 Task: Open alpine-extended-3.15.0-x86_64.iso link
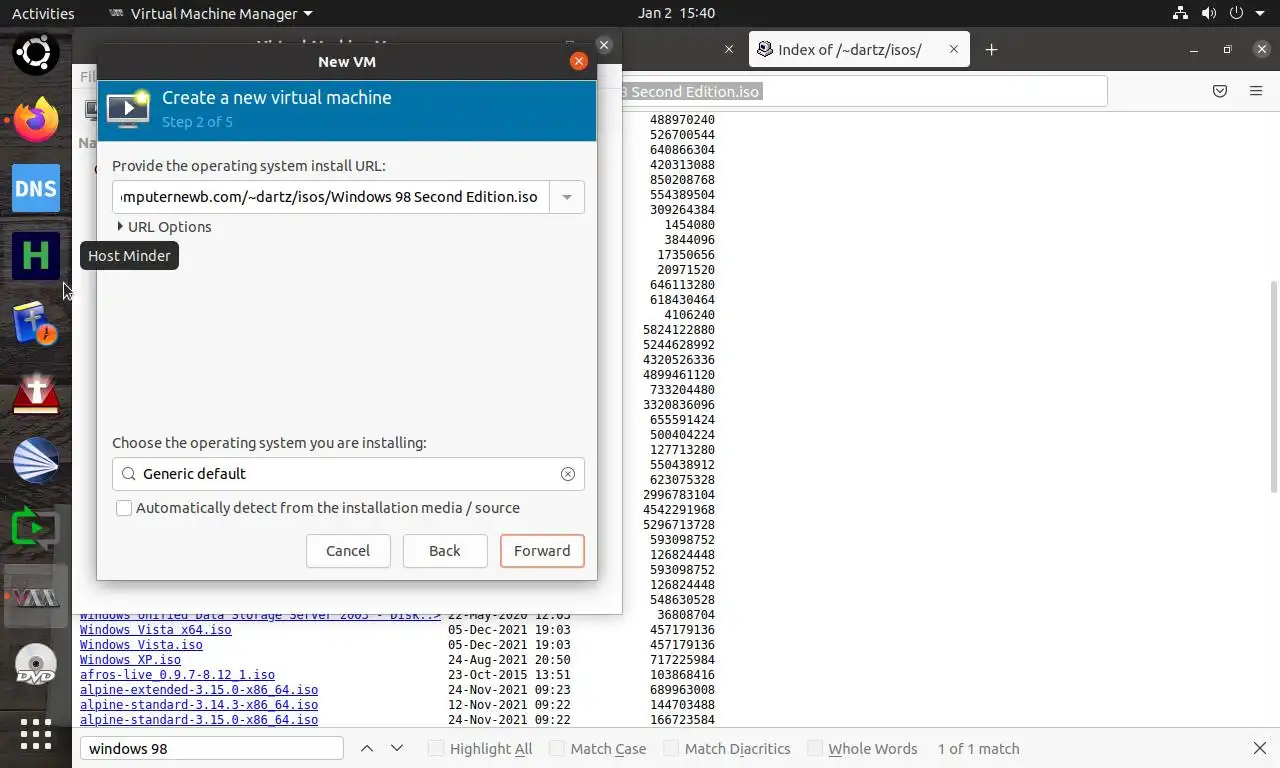click(199, 690)
